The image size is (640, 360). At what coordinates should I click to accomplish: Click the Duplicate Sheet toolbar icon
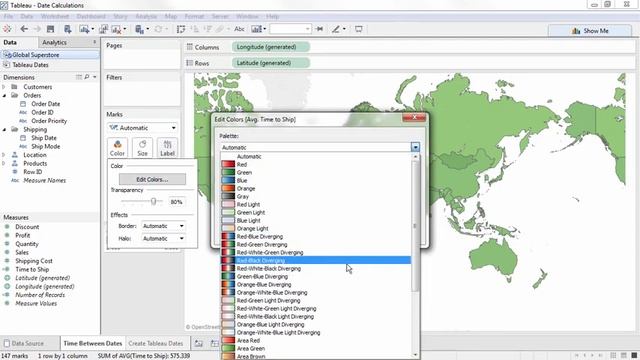103,29
